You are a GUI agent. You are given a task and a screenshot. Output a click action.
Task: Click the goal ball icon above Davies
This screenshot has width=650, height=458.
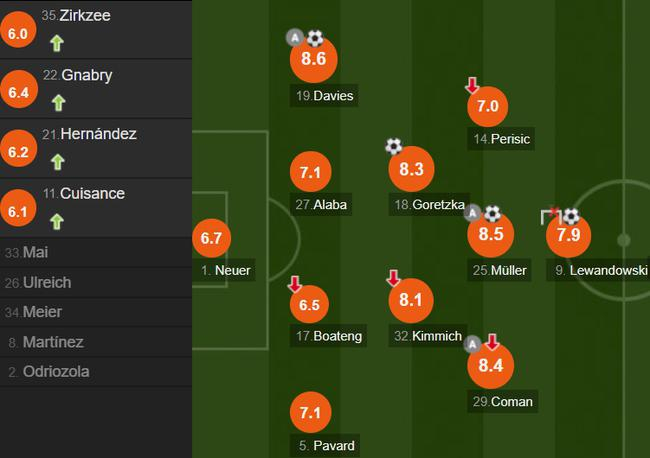click(315, 38)
